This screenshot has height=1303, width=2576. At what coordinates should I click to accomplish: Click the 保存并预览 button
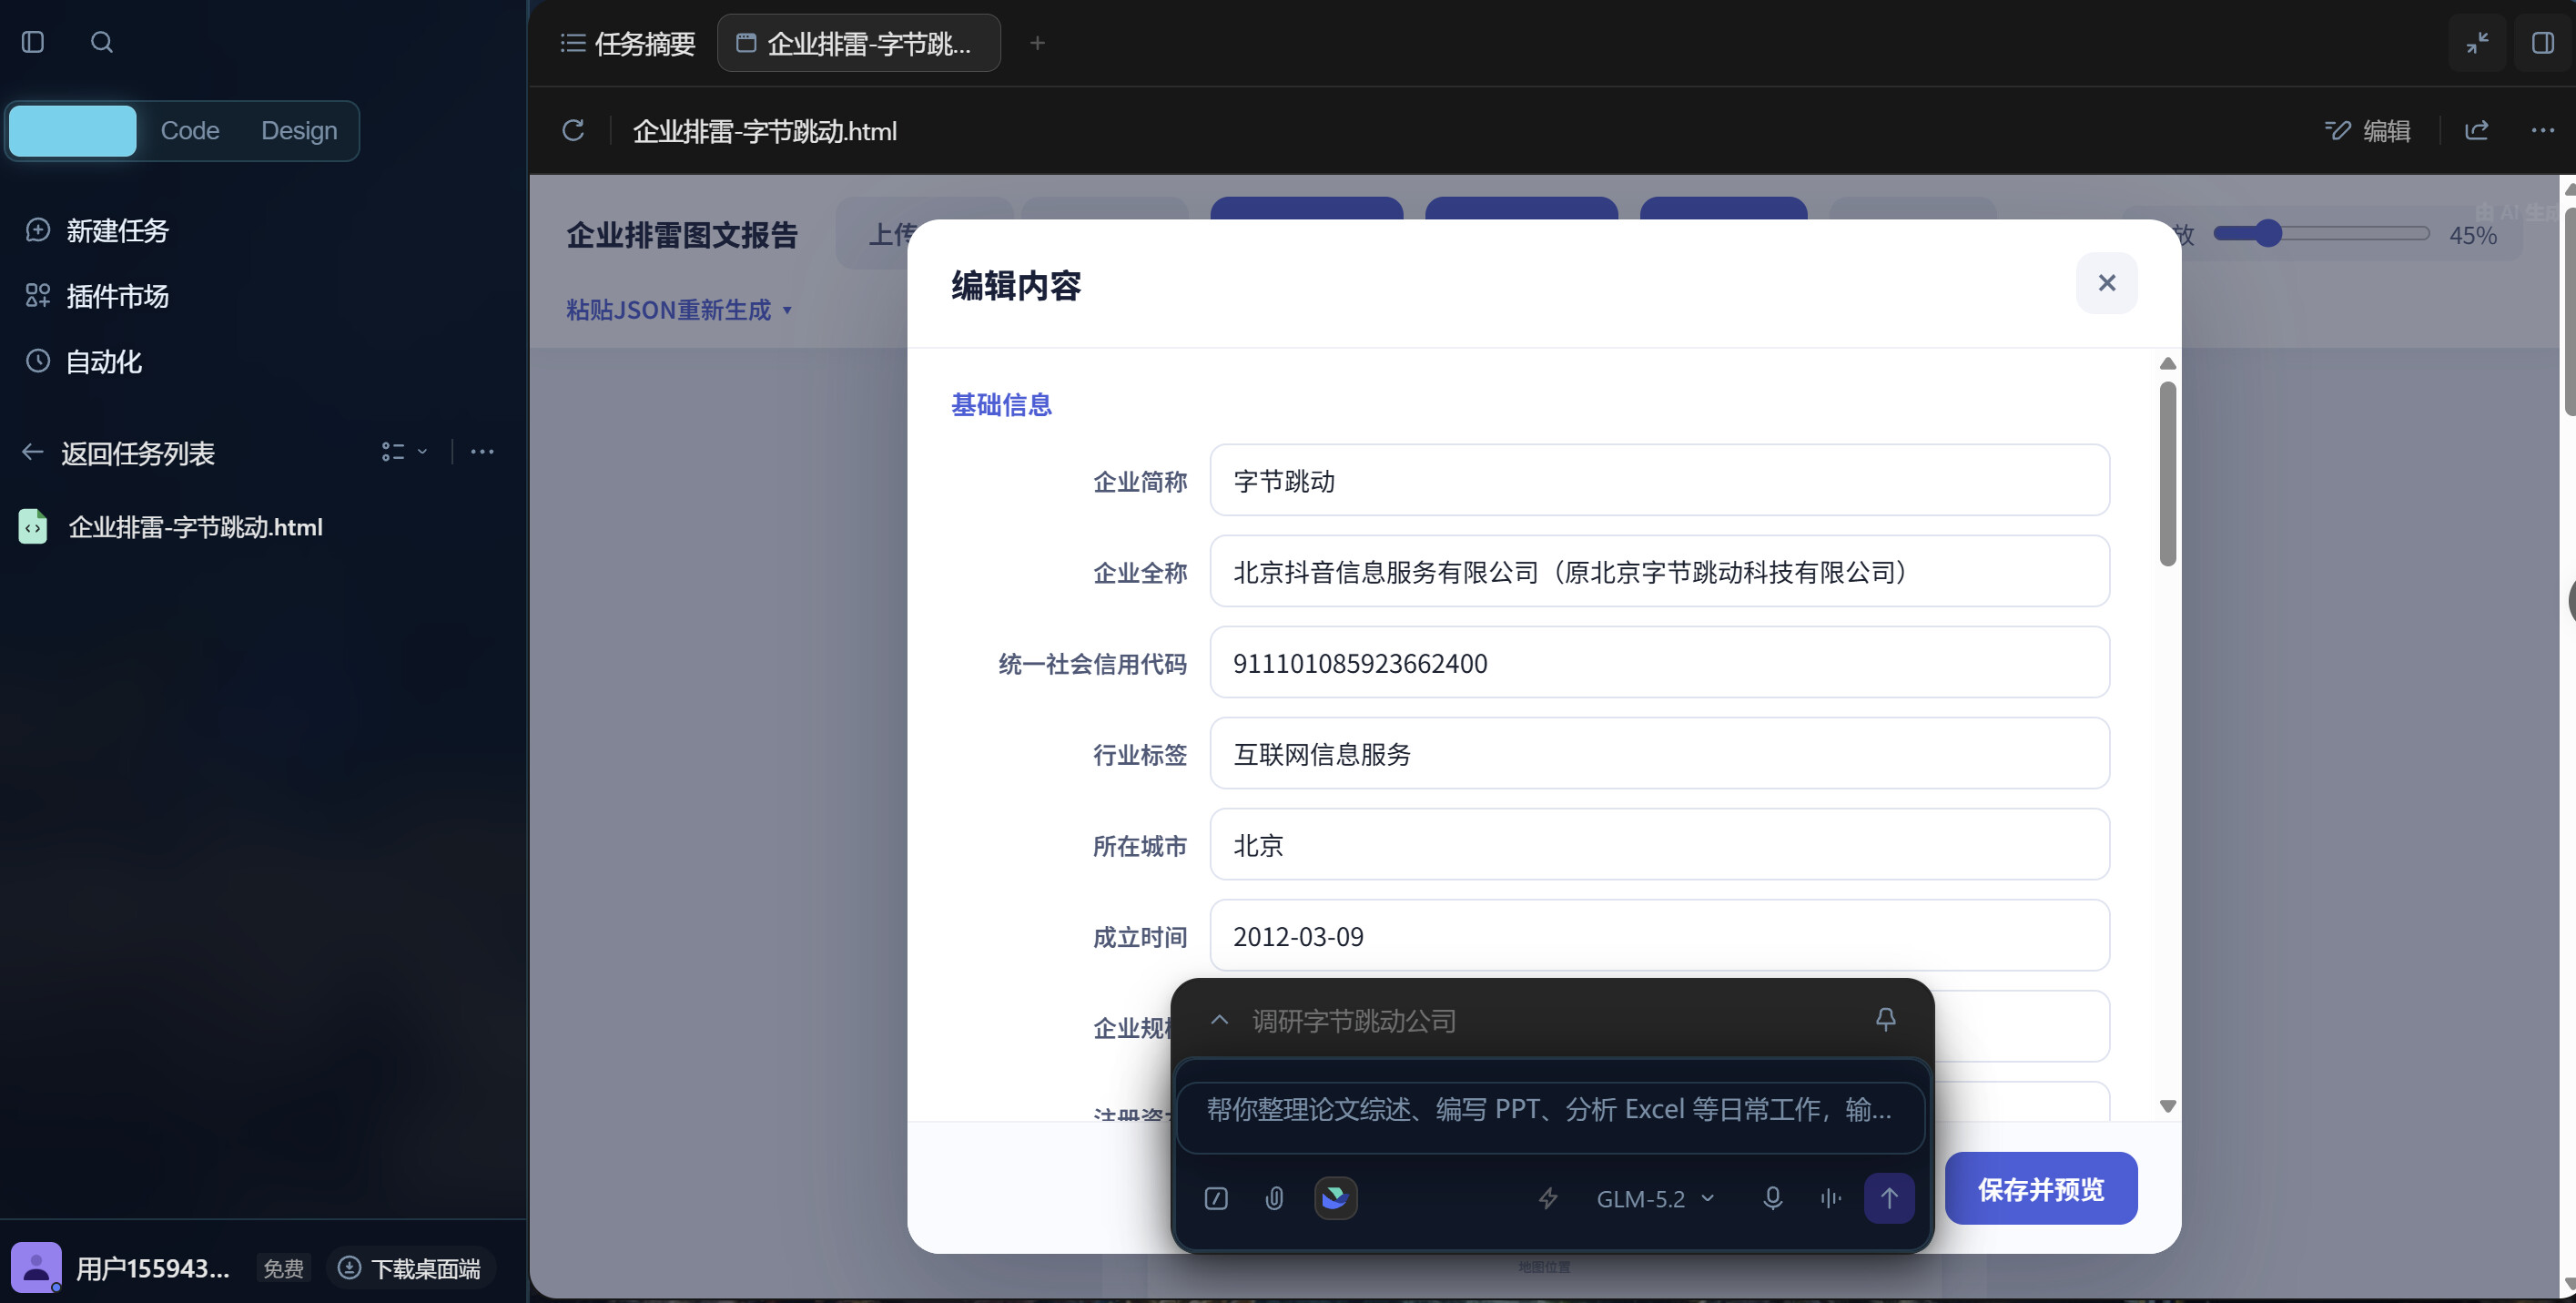click(x=2040, y=1188)
